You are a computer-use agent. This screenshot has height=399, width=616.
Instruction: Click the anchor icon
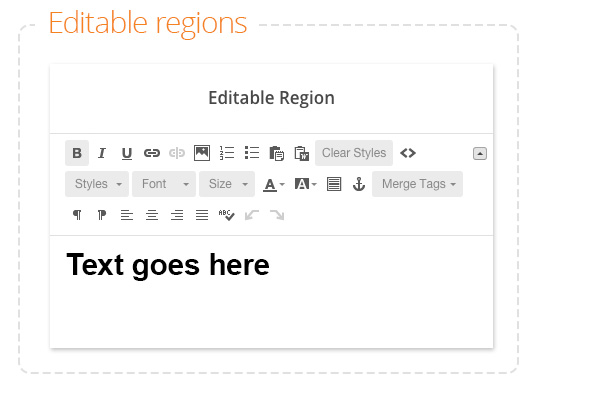pyautogui.click(x=359, y=184)
